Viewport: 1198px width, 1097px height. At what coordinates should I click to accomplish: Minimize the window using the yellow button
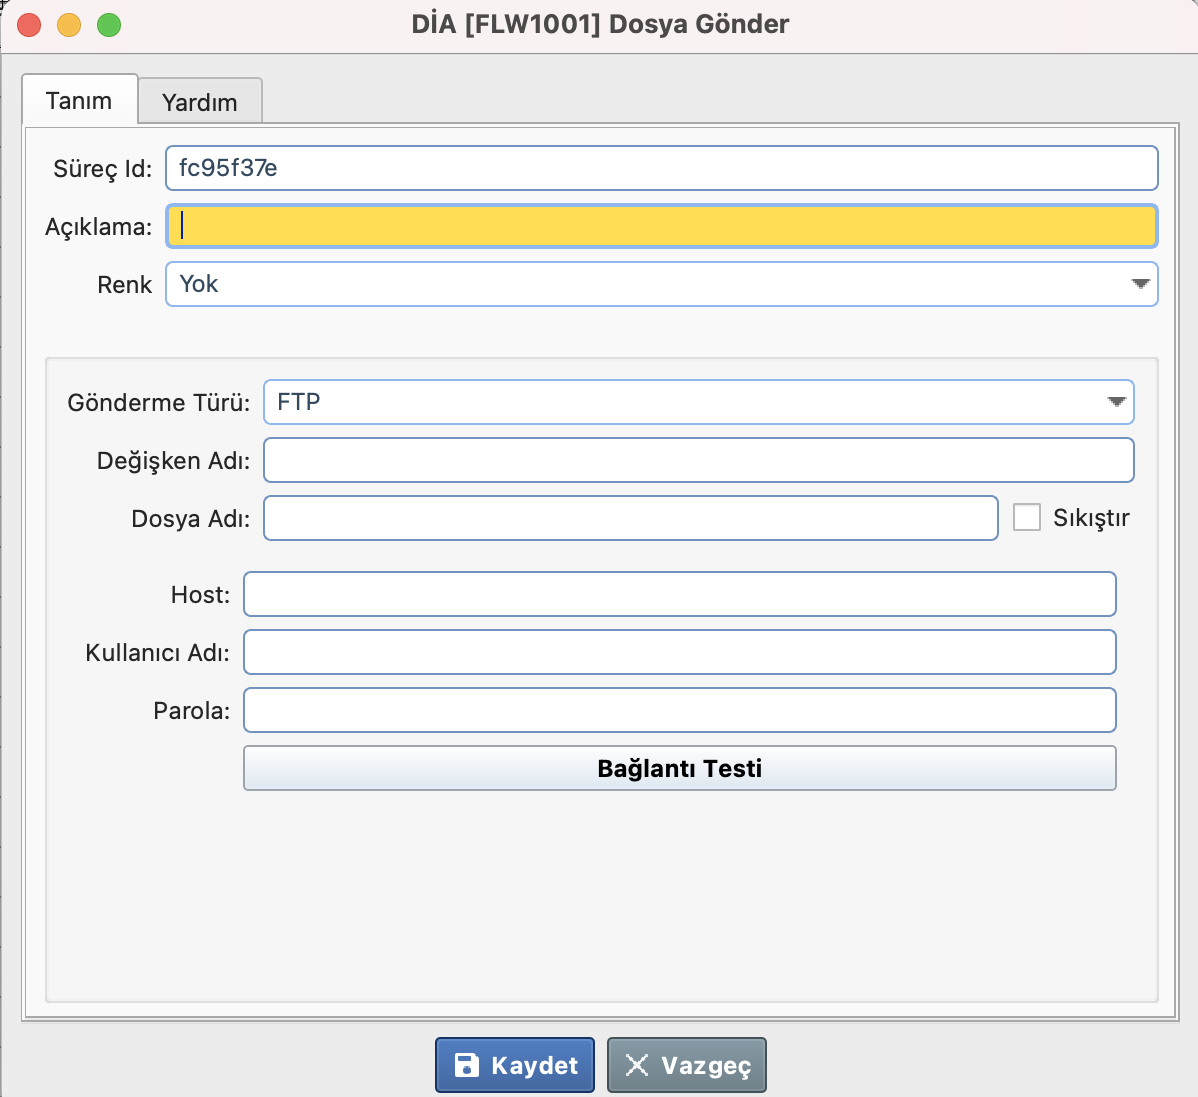click(69, 25)
